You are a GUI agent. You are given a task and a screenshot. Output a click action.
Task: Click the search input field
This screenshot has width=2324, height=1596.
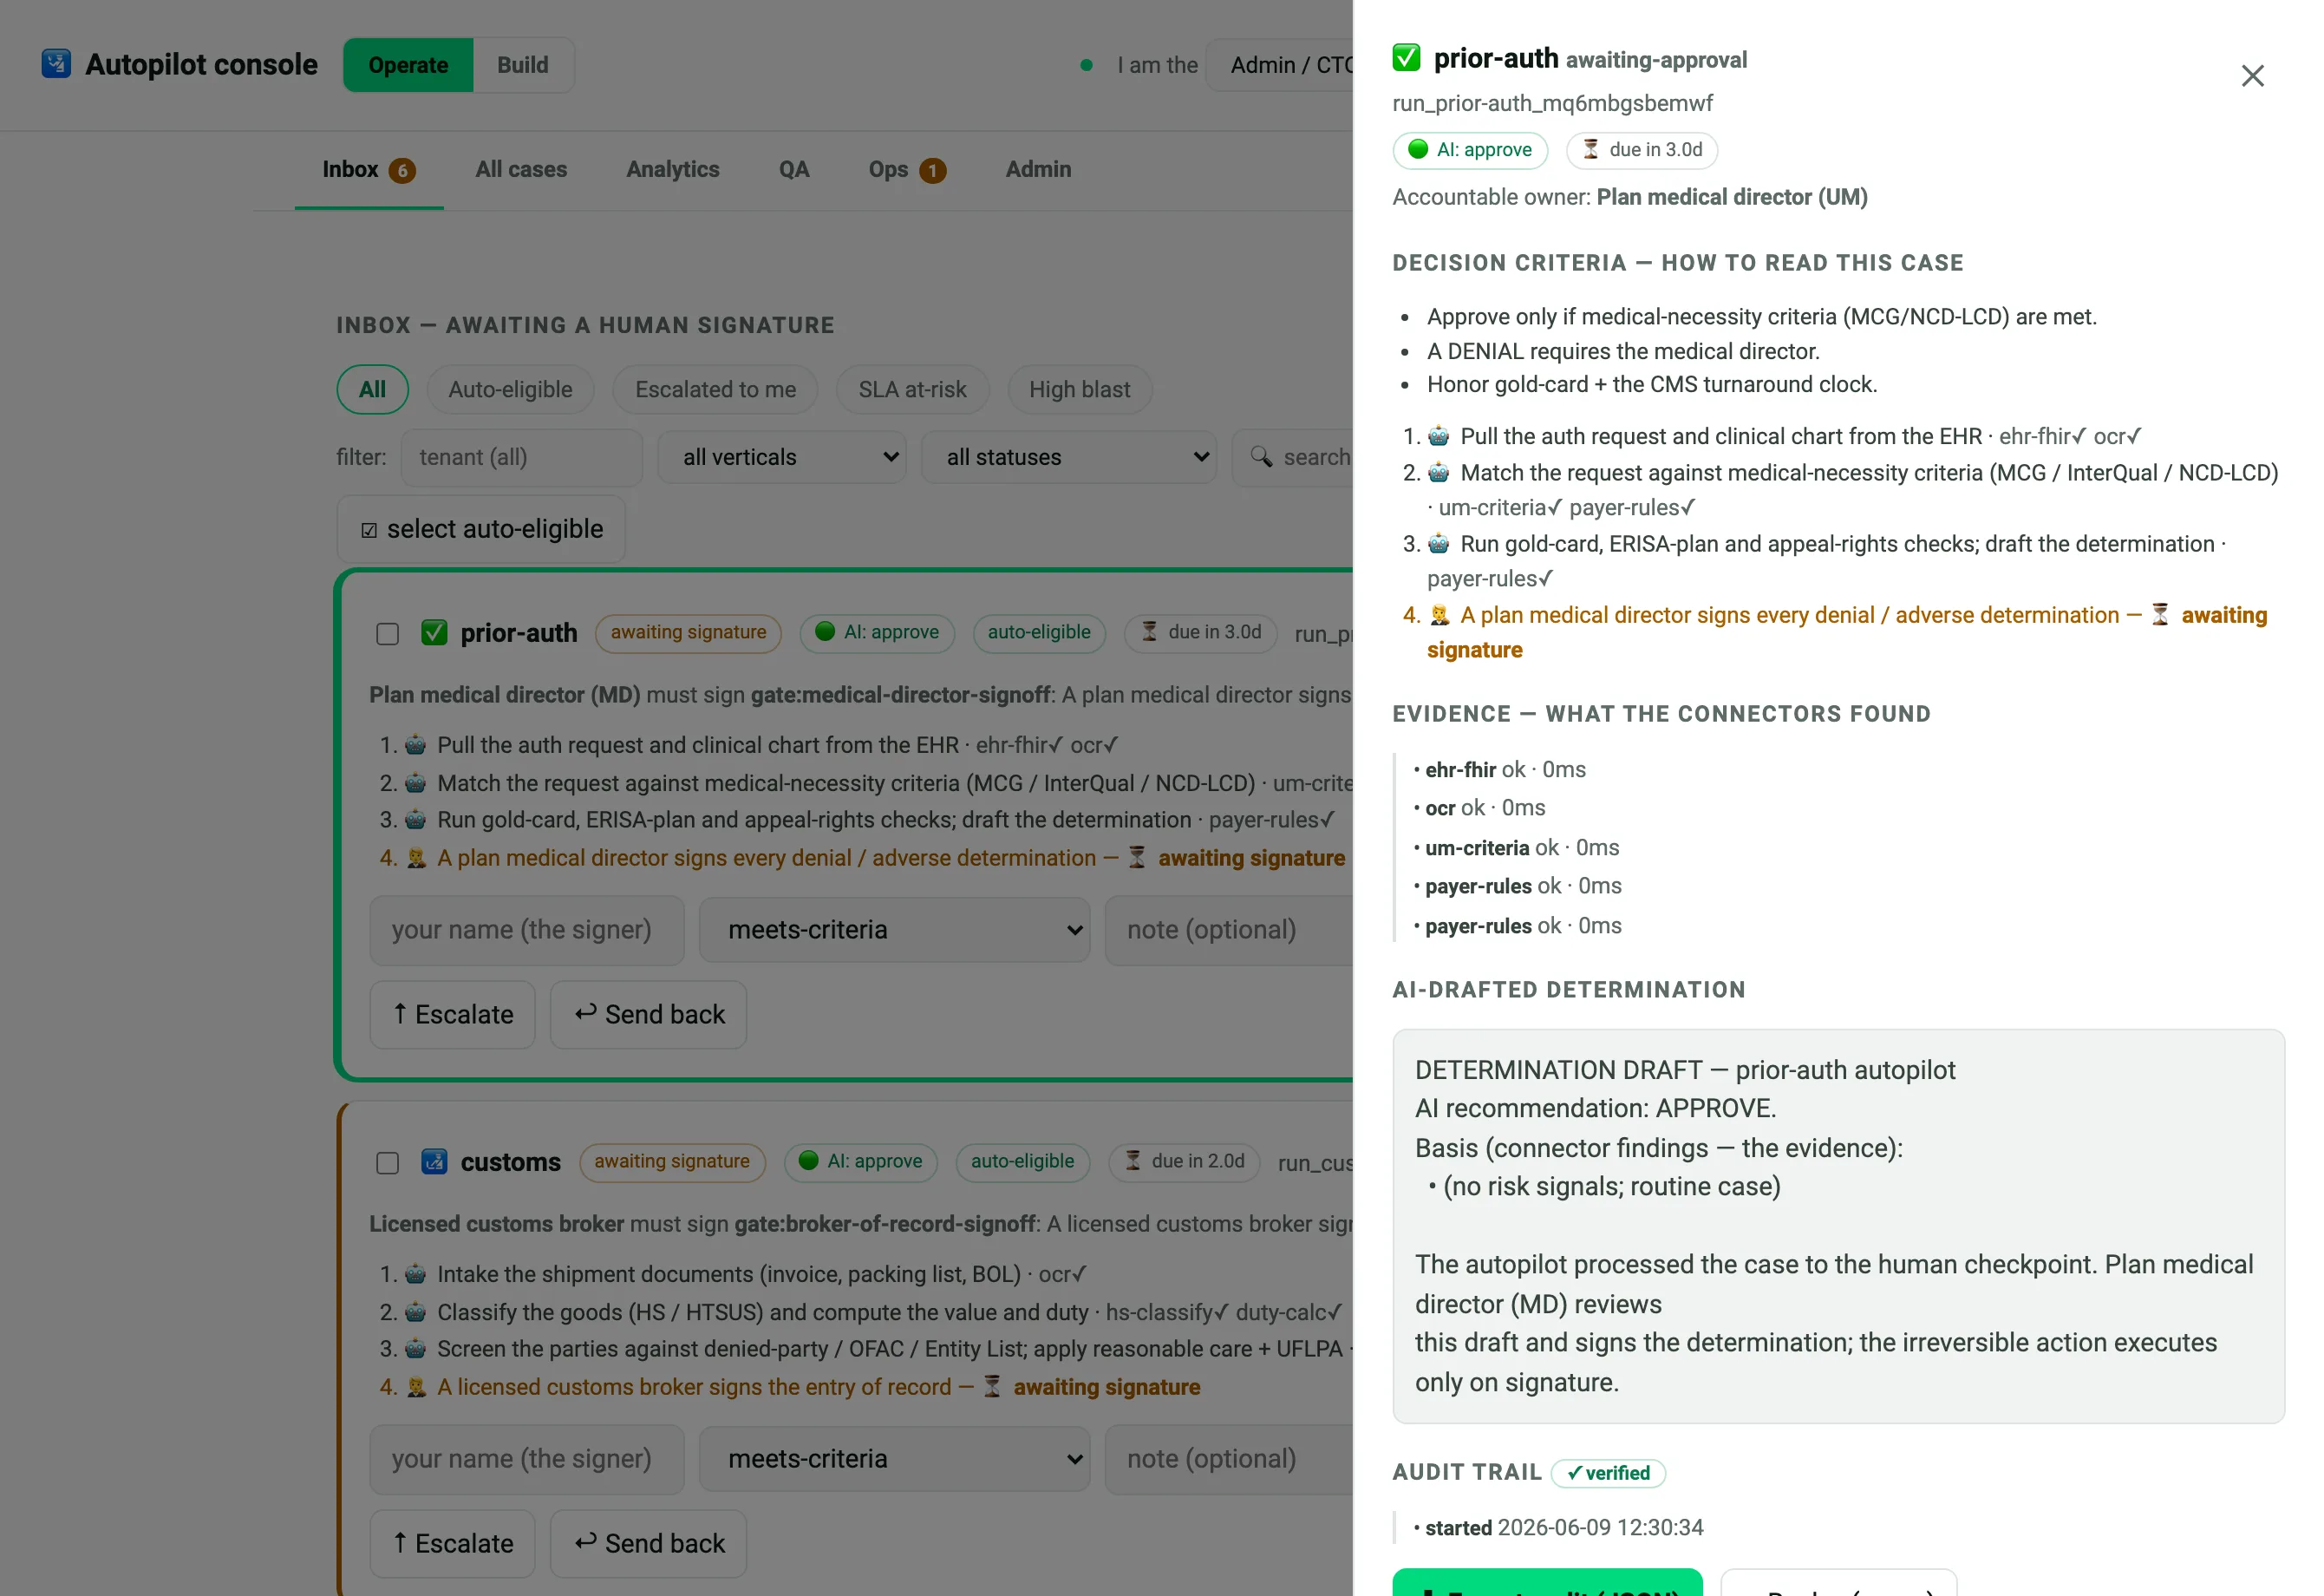pos(1293,458)
